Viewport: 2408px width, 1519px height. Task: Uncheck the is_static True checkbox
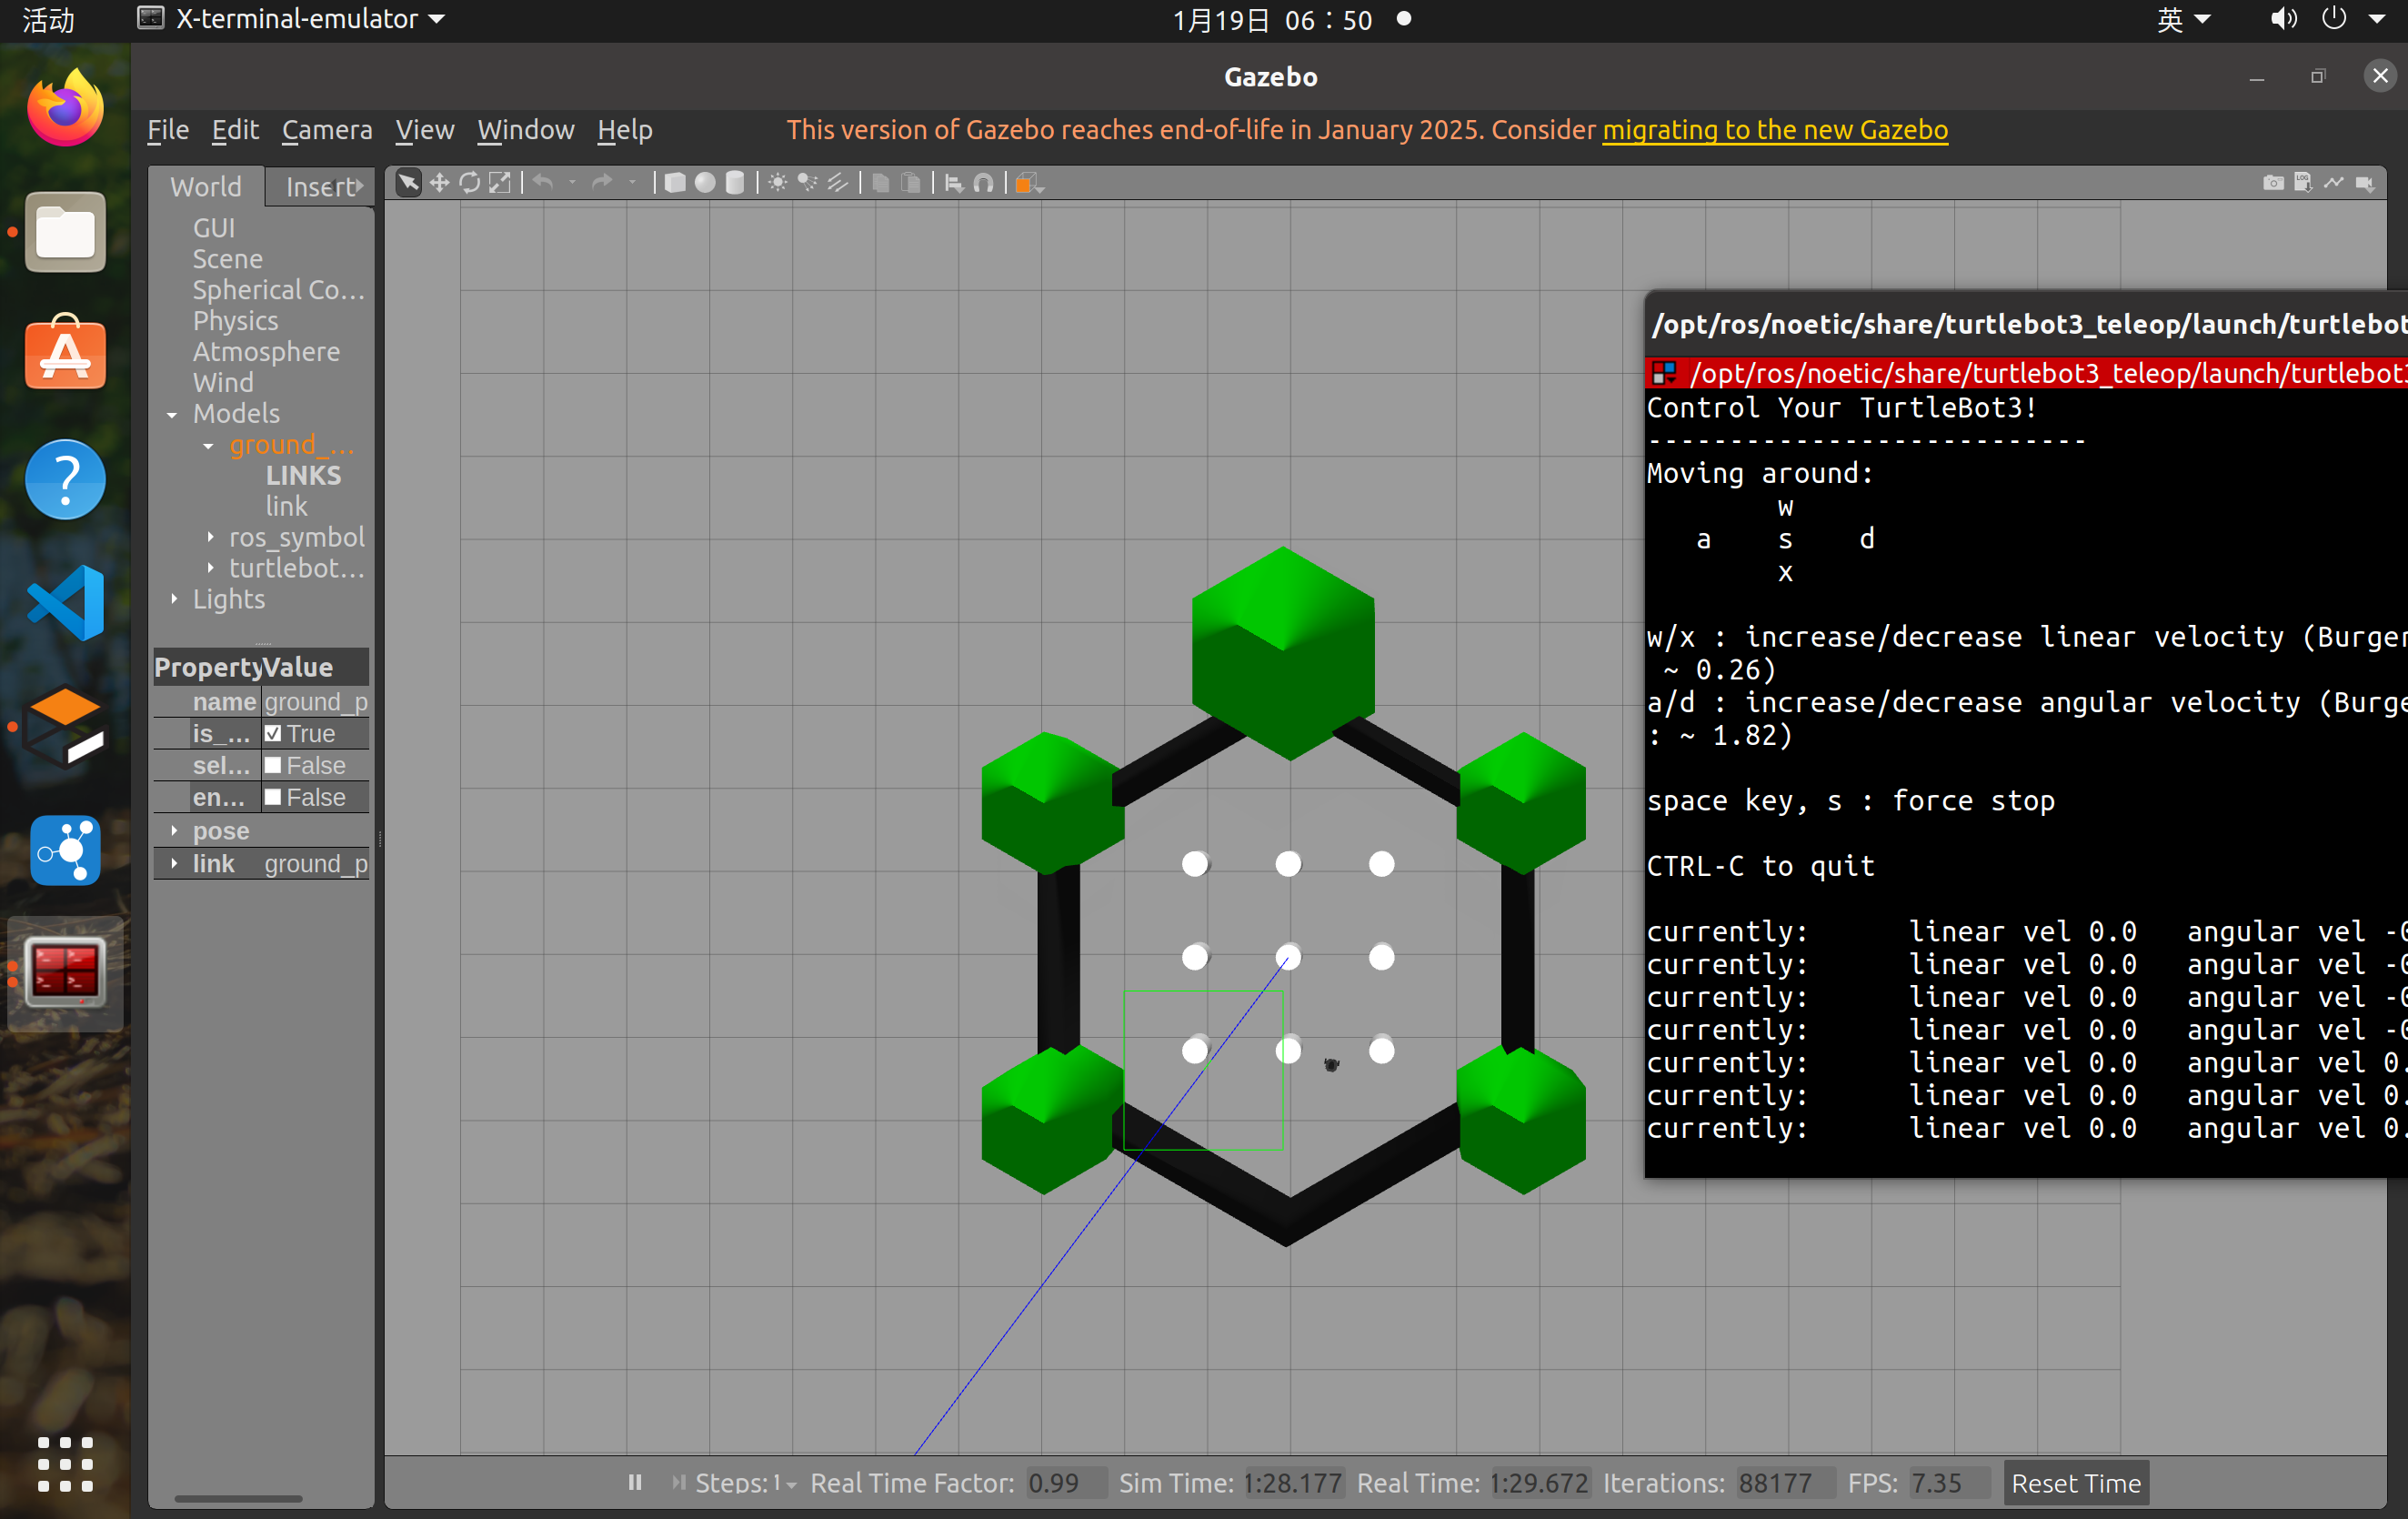273,733
